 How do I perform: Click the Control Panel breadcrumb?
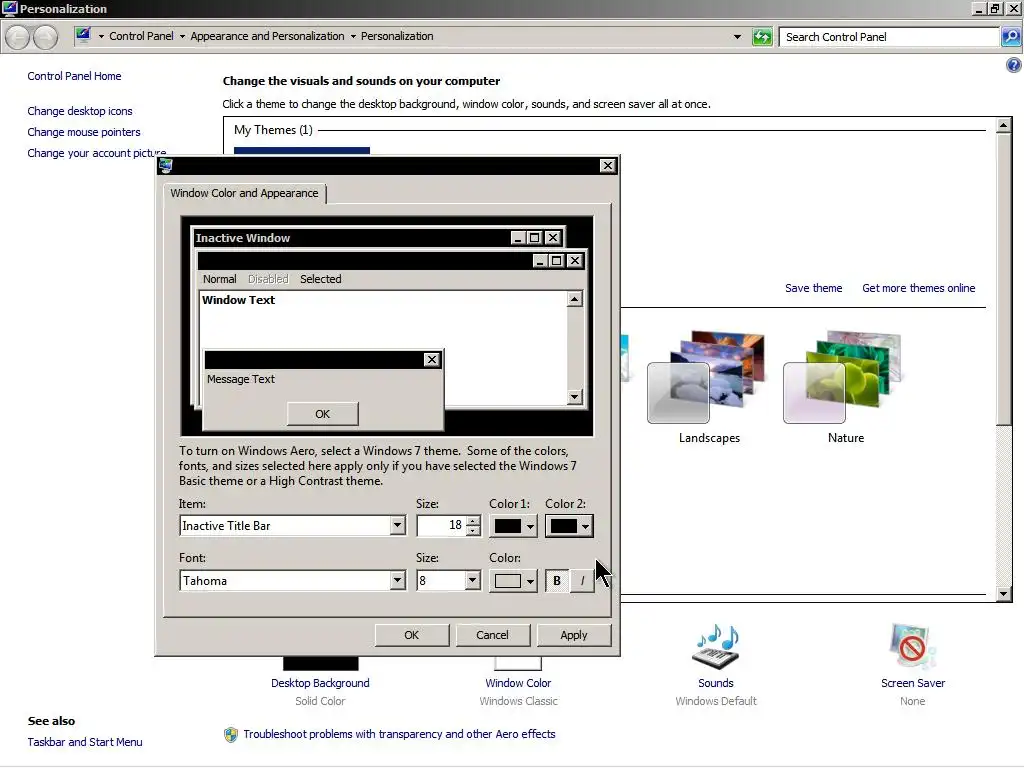coord(141,36)
